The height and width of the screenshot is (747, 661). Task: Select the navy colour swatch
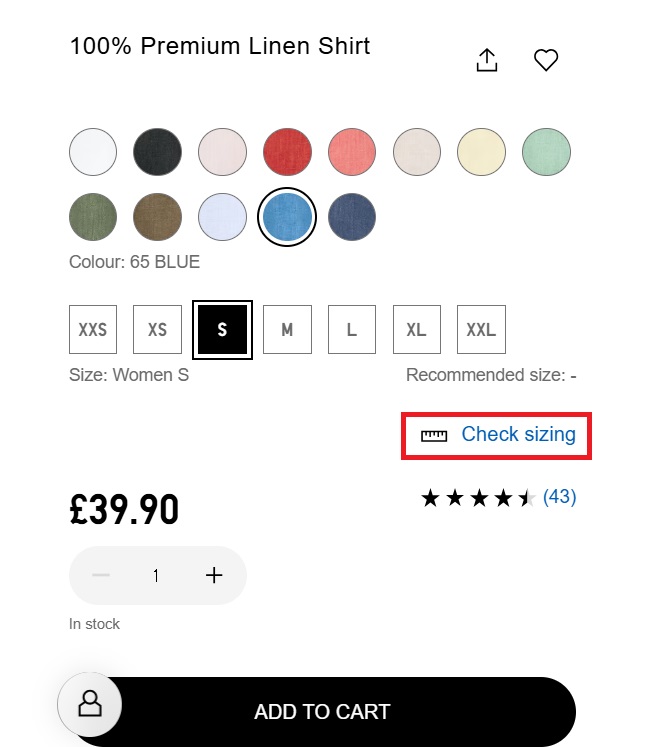pyautogui.click(x=352, y=217)
